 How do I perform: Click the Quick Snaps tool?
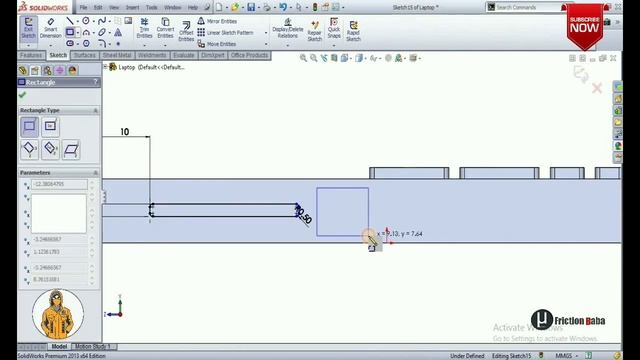click(x=334, y=28)
